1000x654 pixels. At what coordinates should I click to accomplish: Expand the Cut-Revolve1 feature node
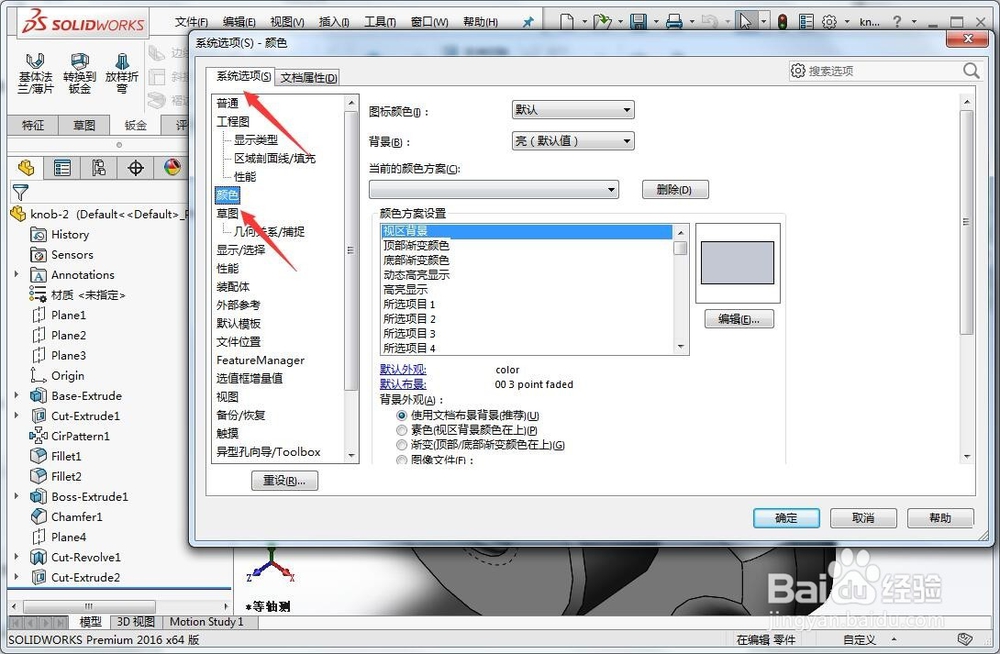[x=17, y=557]
